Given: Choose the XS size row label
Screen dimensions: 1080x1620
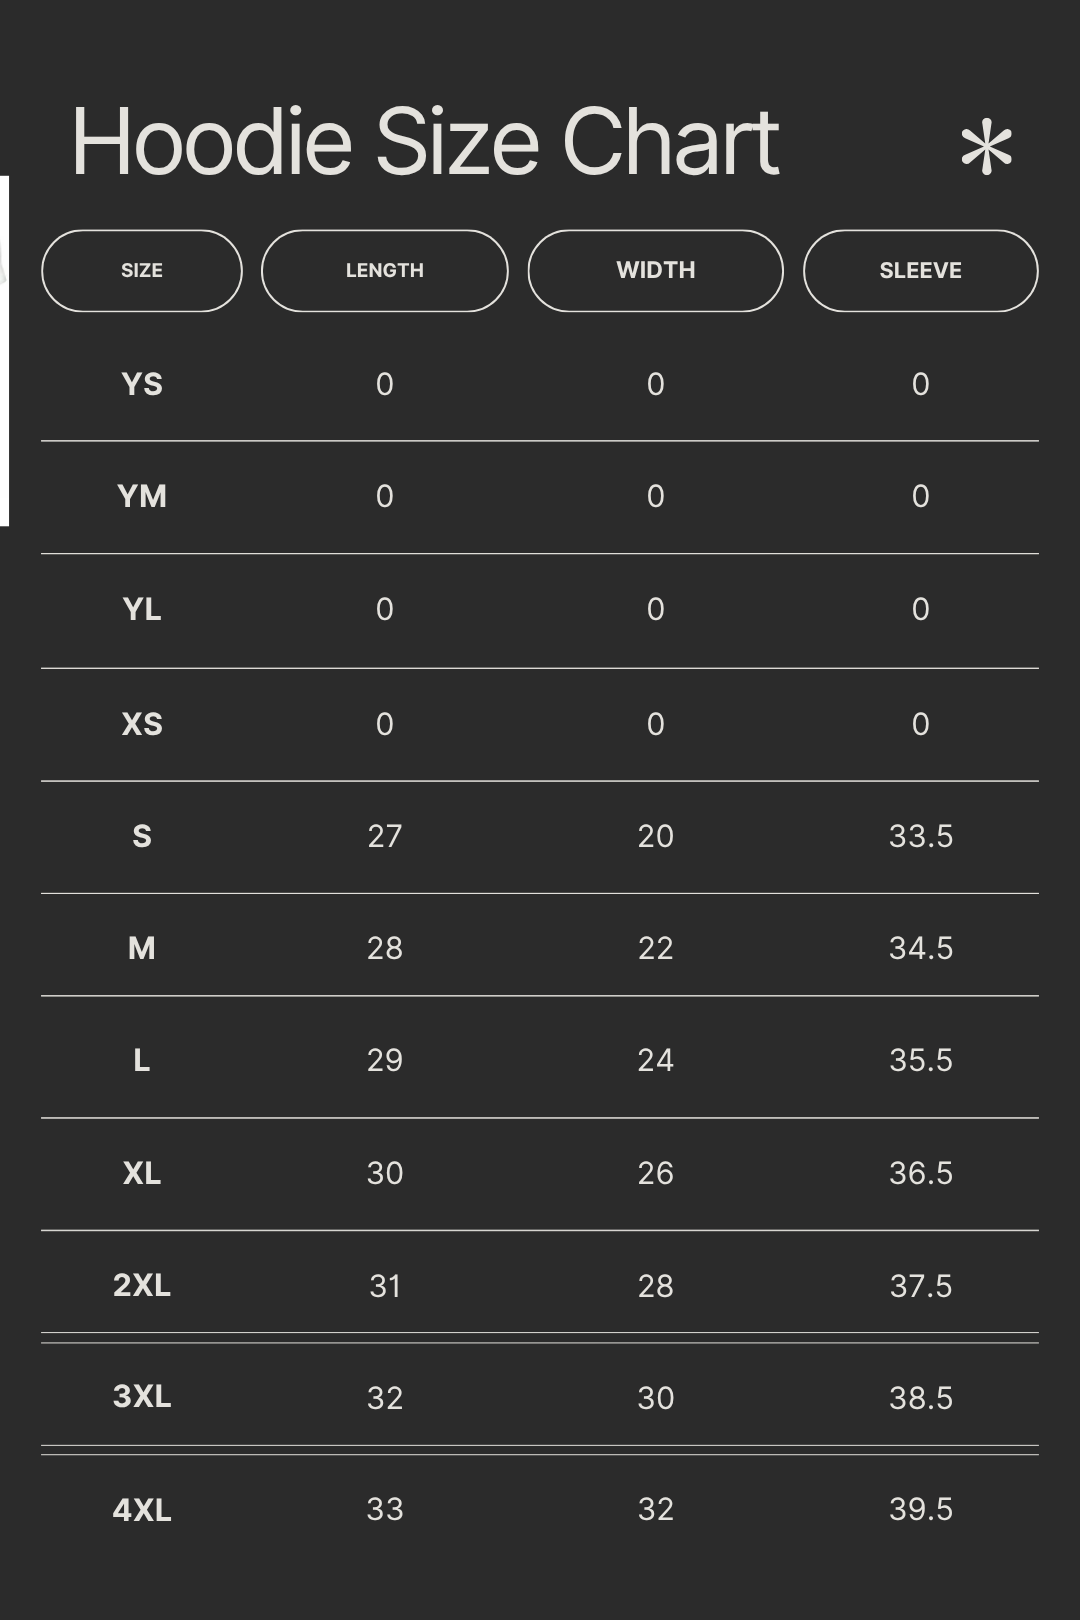Looking at the screenshot, I should pyautogui.click(x=142, y=724).
